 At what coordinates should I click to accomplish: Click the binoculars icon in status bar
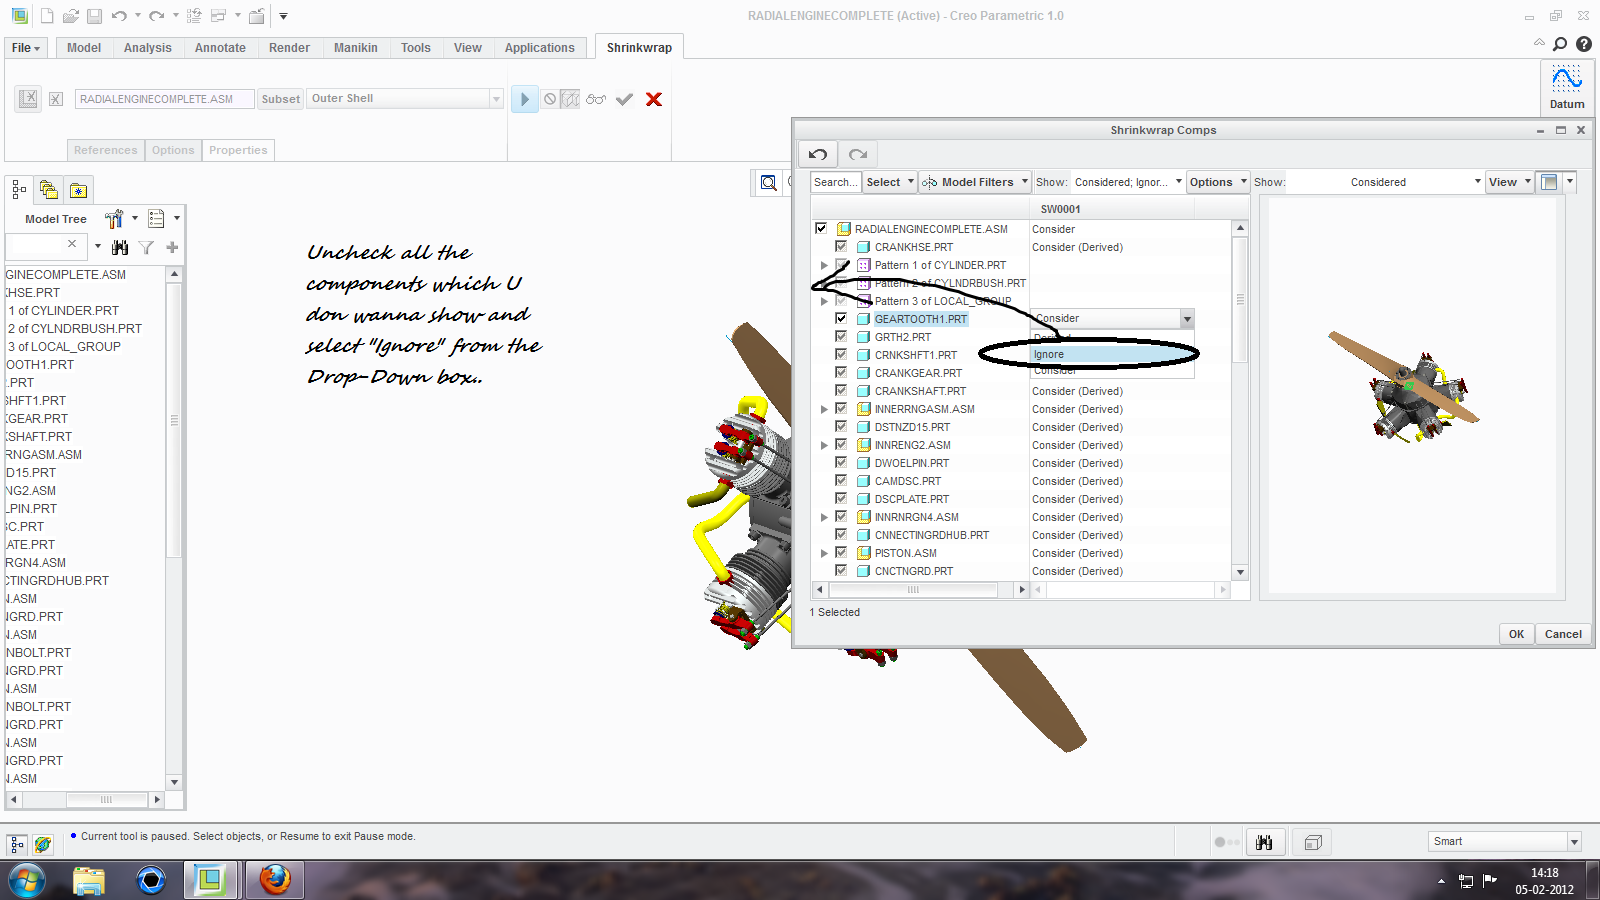click(x=1264, y=842)
